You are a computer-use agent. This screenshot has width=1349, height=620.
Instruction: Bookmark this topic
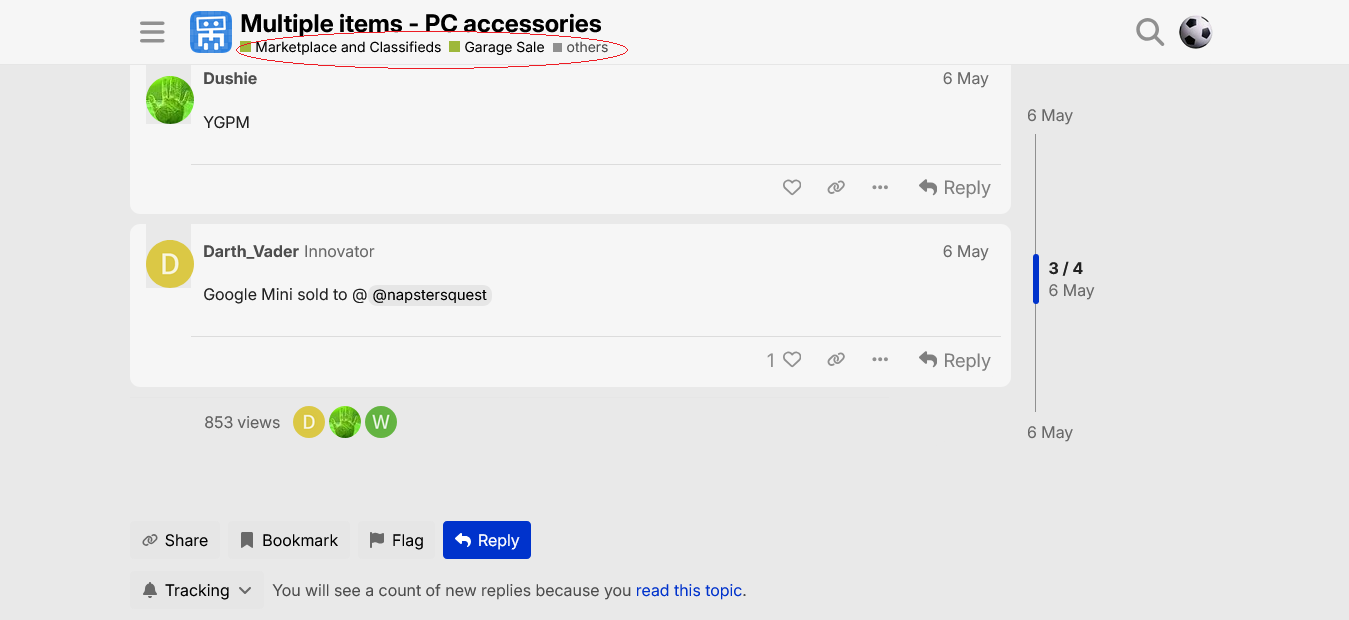pos(289,540)
